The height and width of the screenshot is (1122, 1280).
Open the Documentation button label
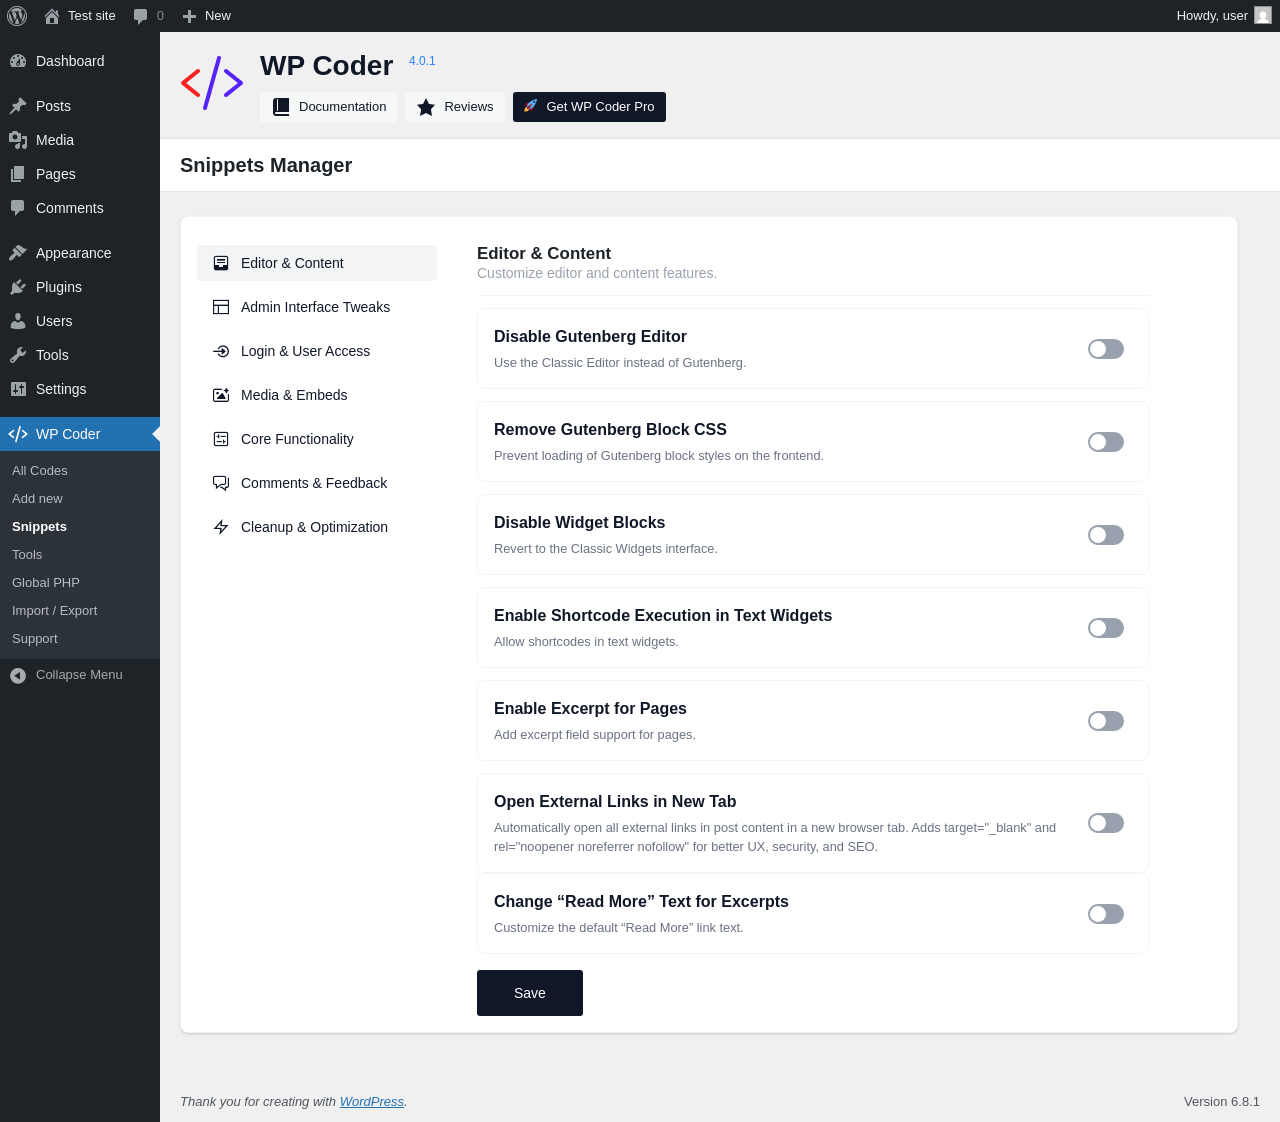click(x=342, y=107)
